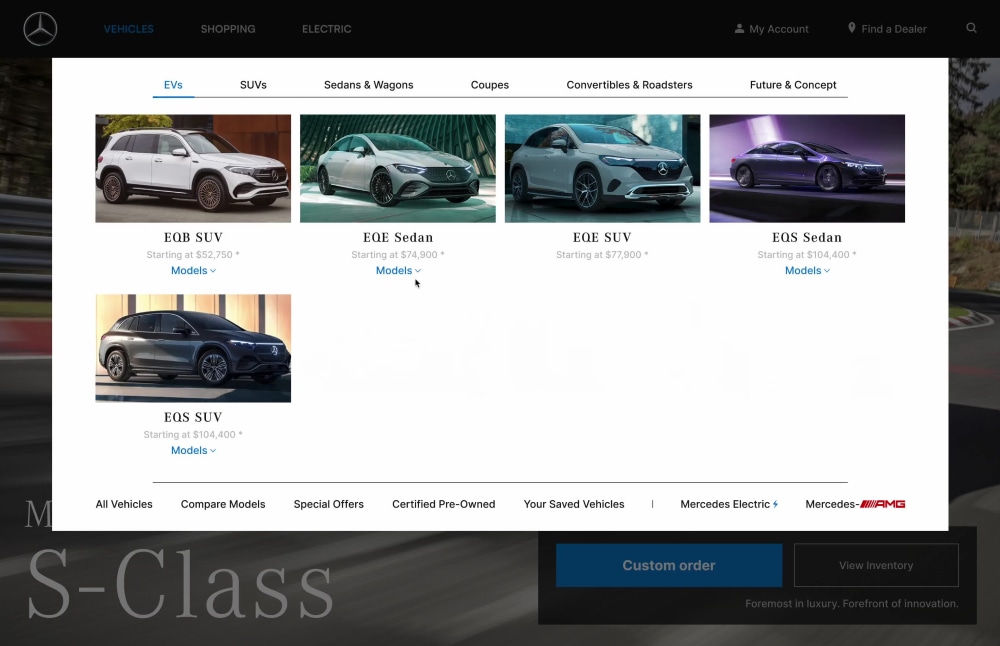This screenshot has width=1000, height=646.
Task: Expand Models under EQS Sedan
Action: coord(807,270)
